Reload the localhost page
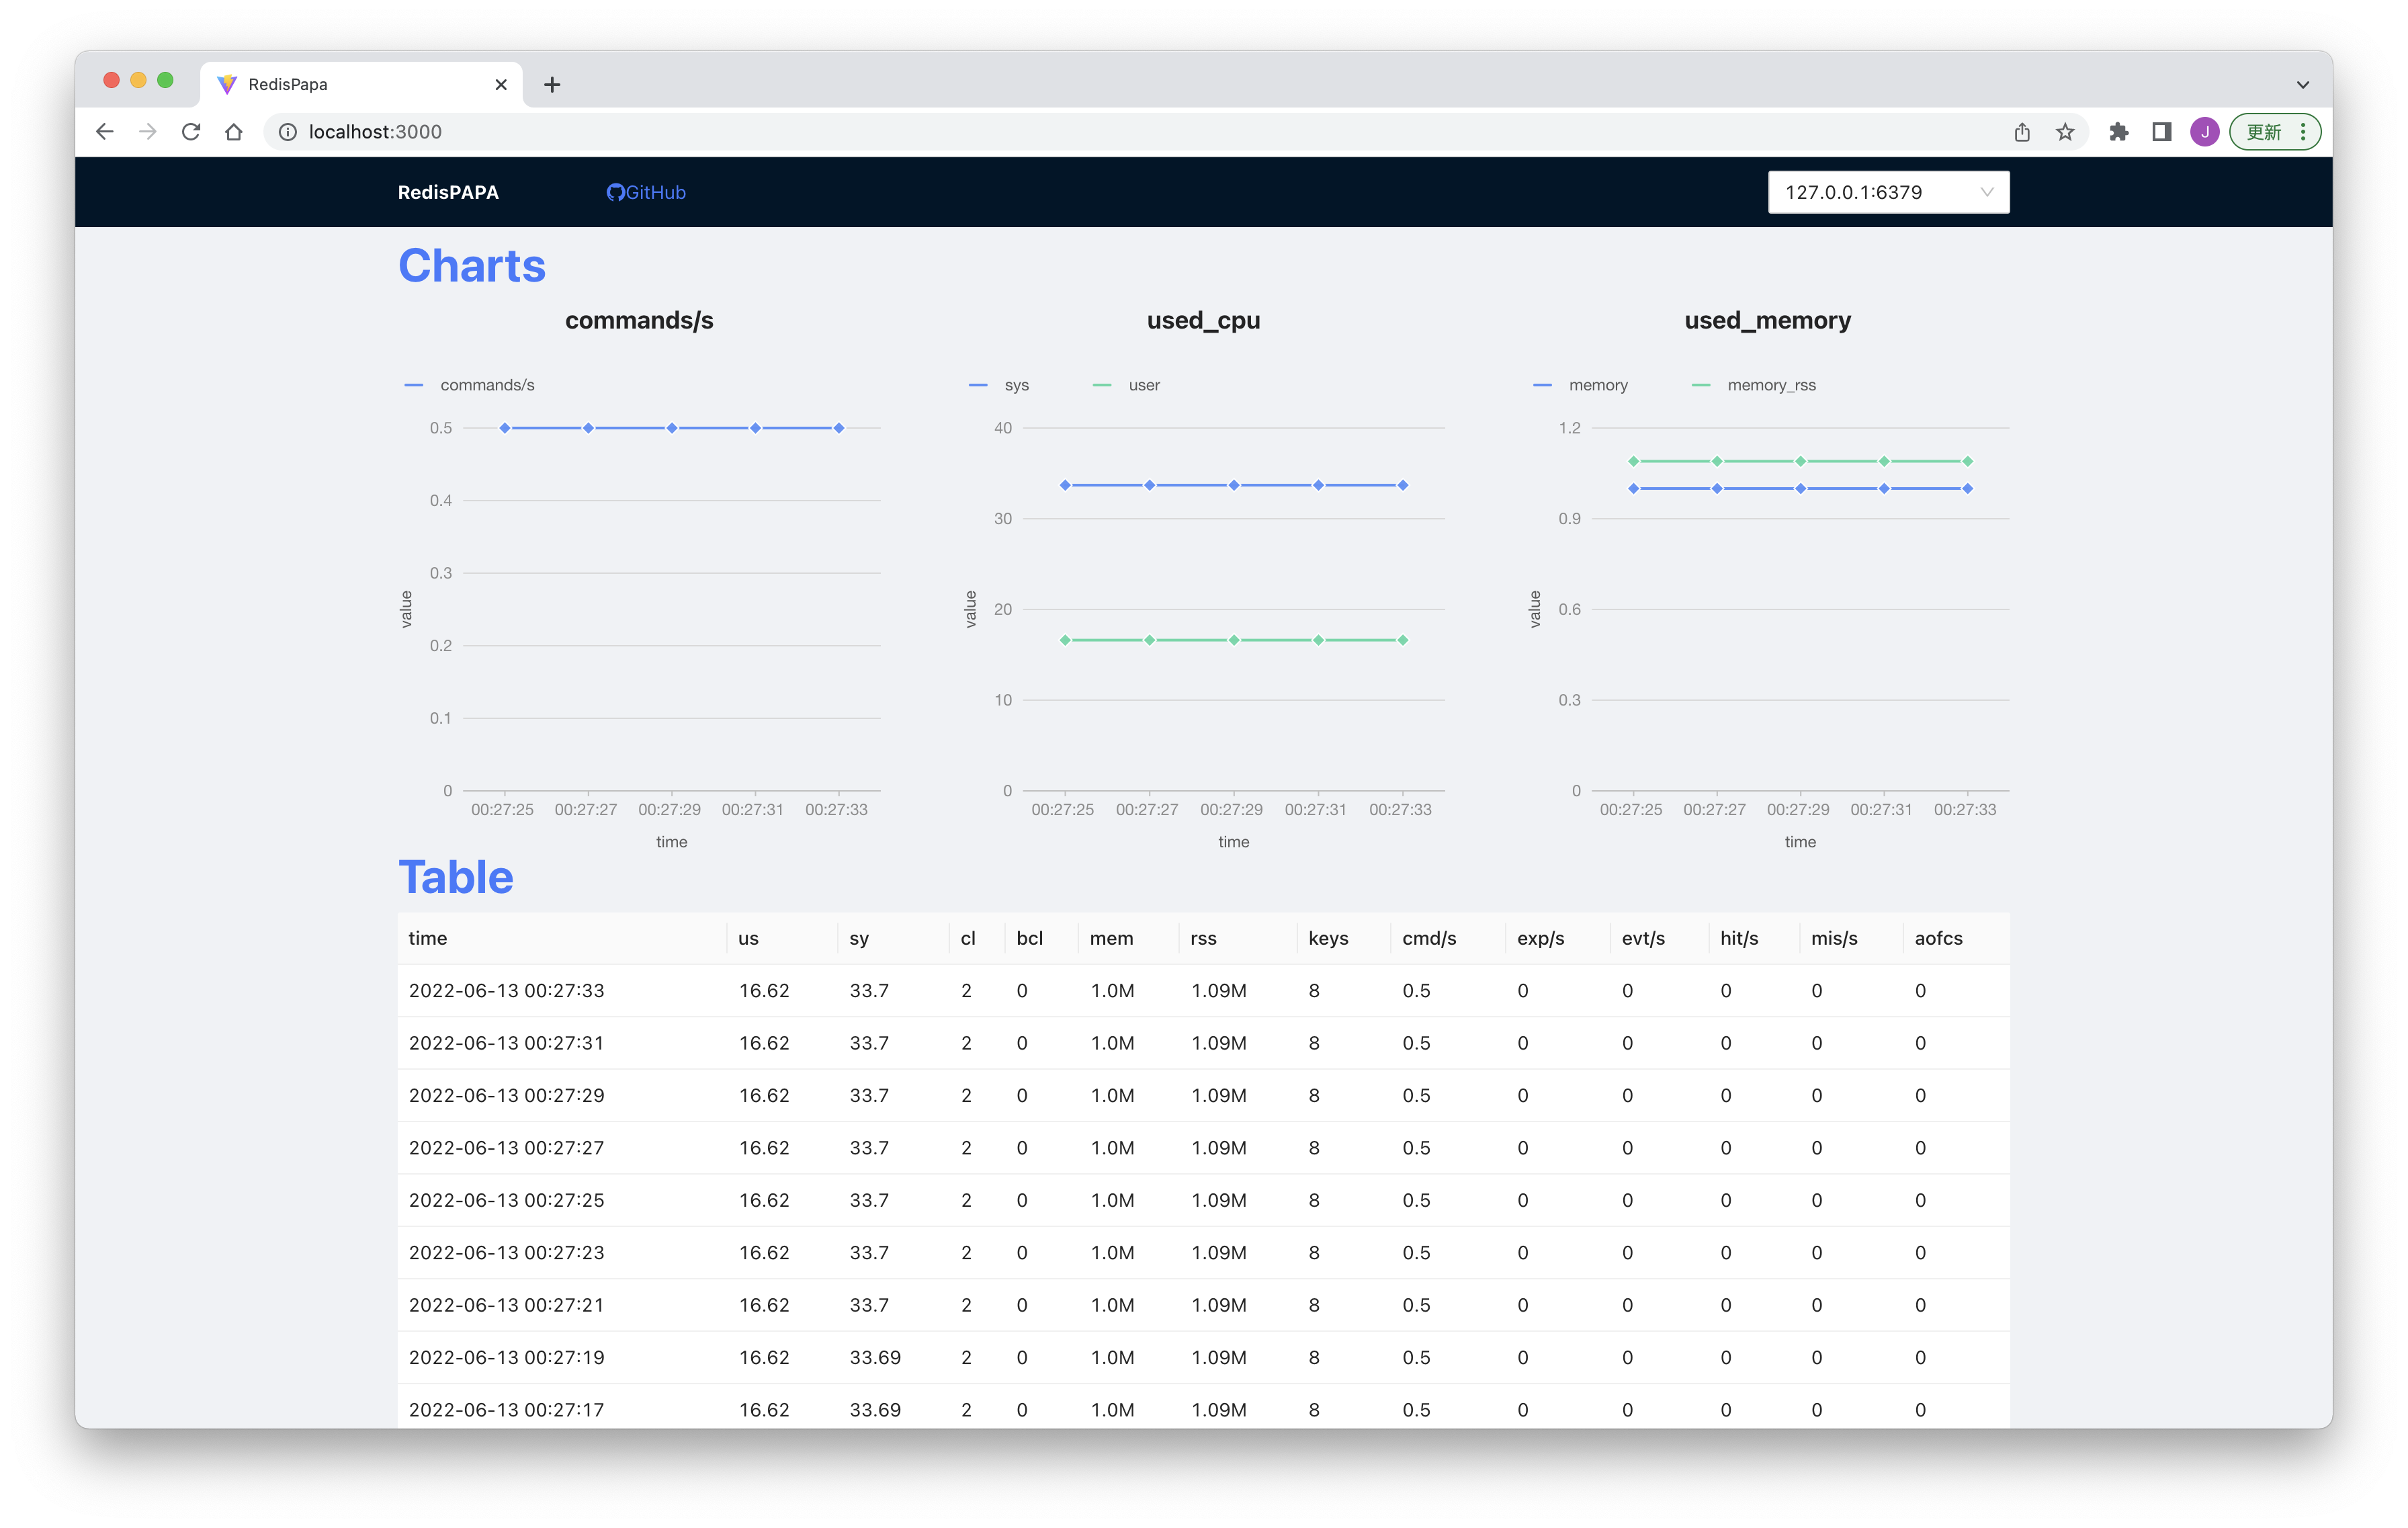Screen dimensions: 2408x1528 click(191, 132)
